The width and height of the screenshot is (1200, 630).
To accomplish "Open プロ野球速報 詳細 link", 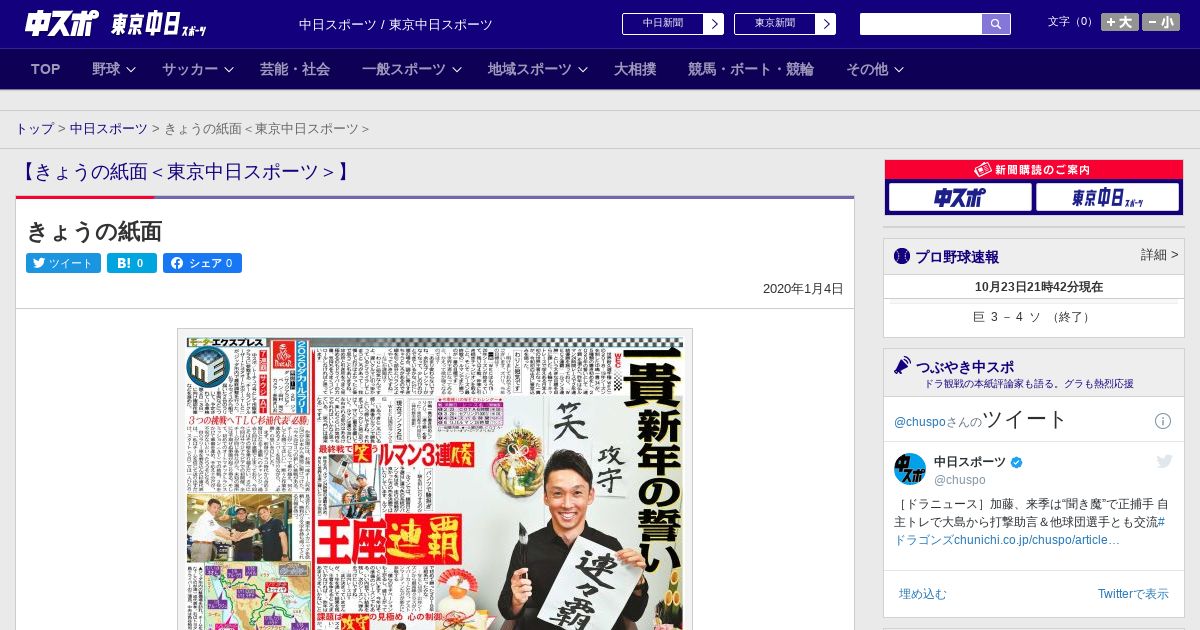I will pos(1159,255).
